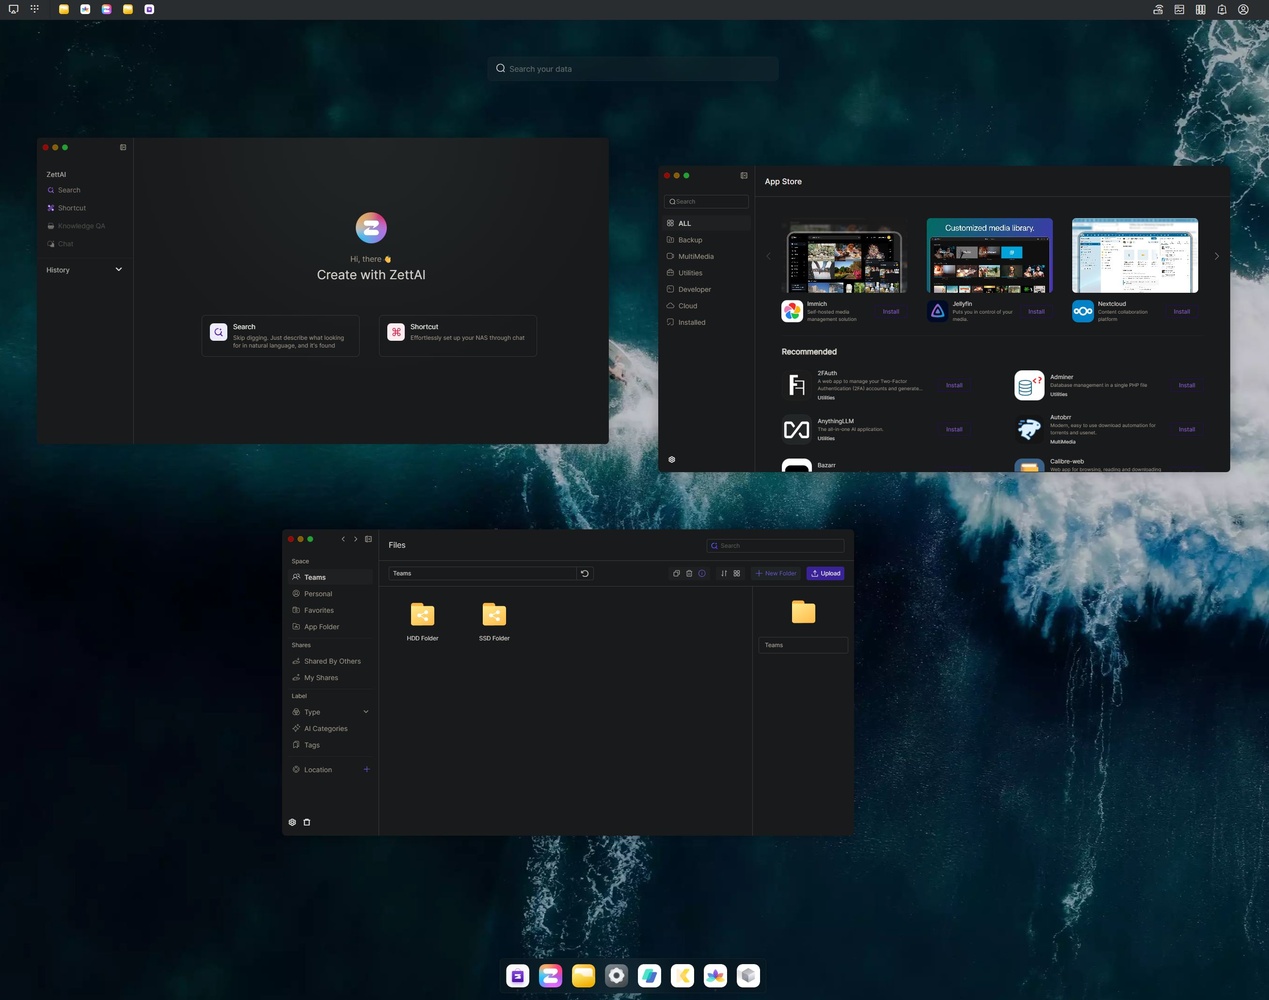Toggle the Files sidebar panel icon
Image resolution: width=1269 pixels, height=1000 pixels.
[369, 539]
